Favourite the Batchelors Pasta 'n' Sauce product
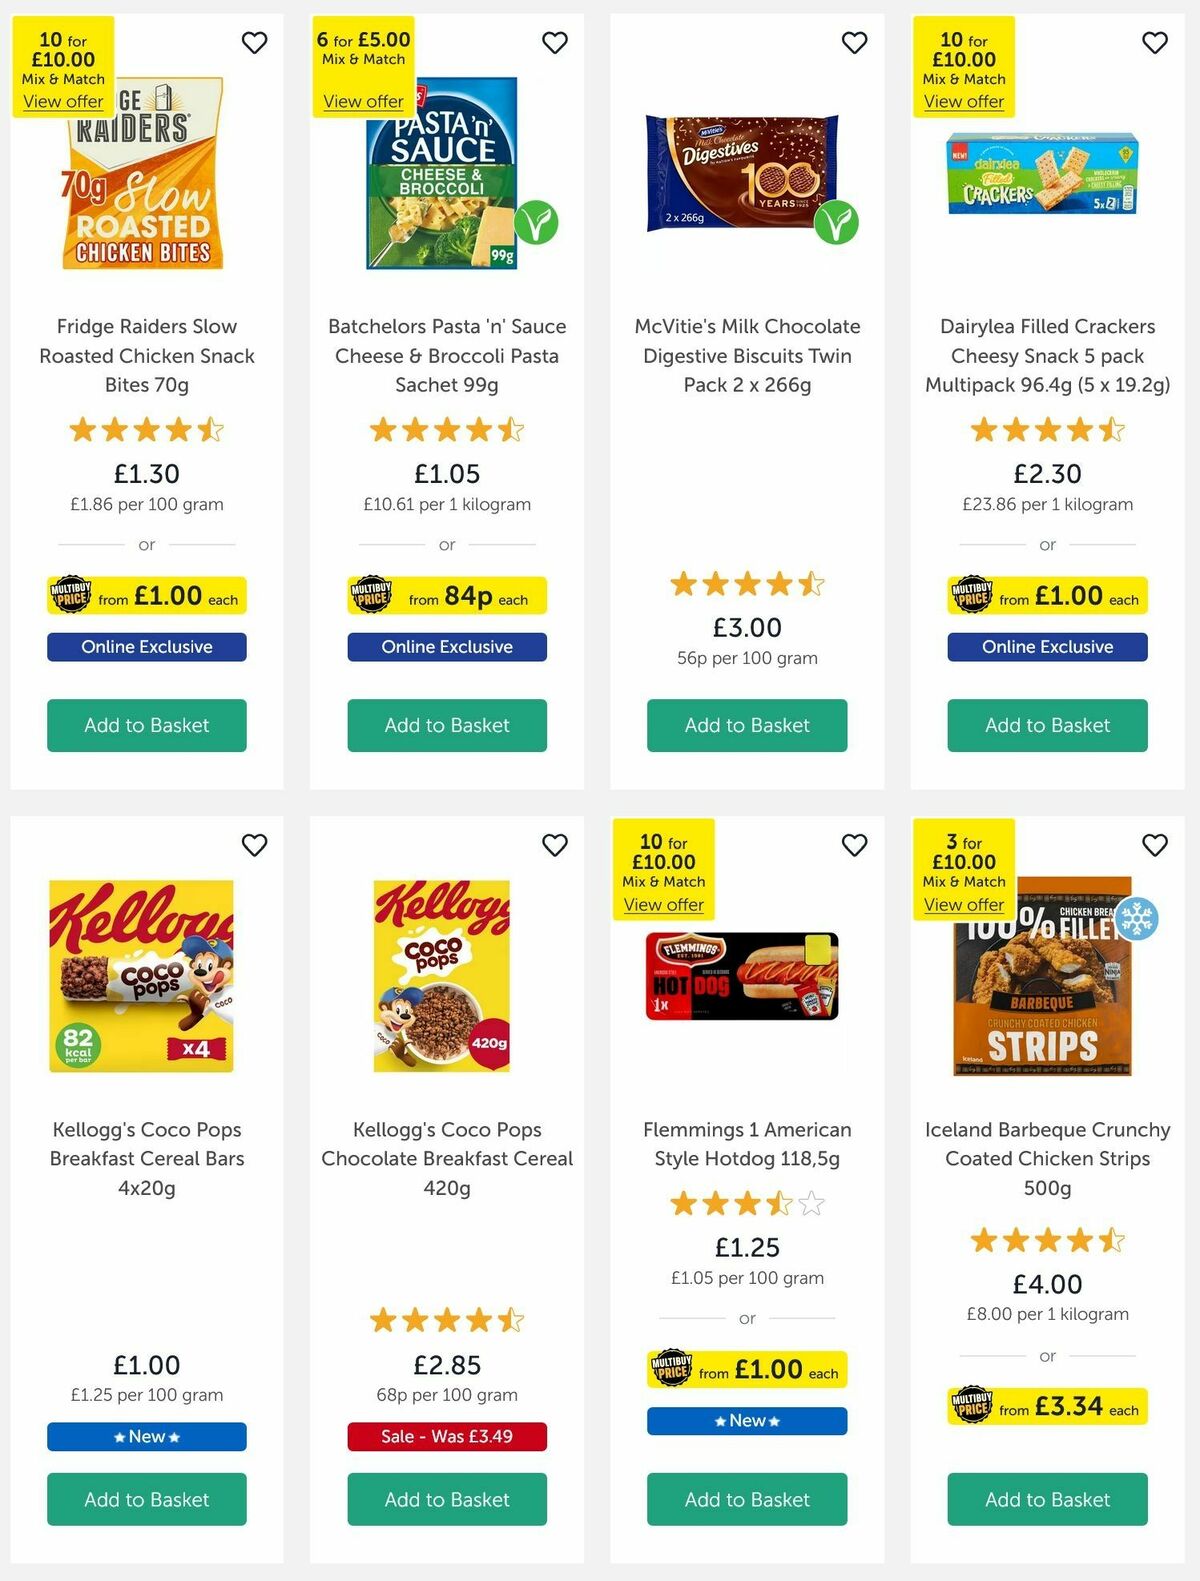1200x1581 pixels. [x=555, y=43]
